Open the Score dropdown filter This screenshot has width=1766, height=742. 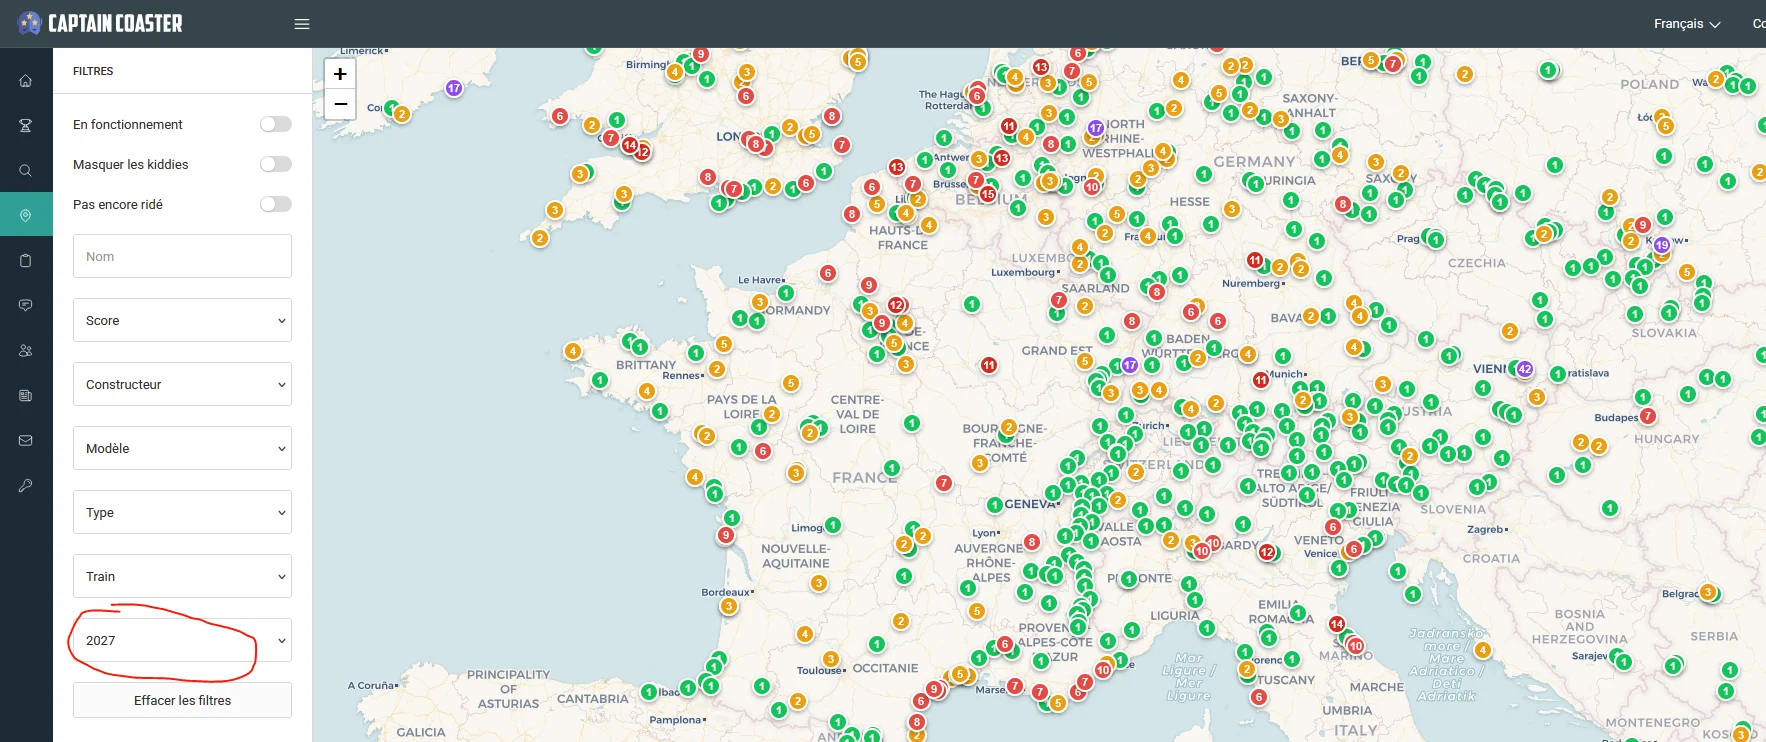[x=182, y=320]
